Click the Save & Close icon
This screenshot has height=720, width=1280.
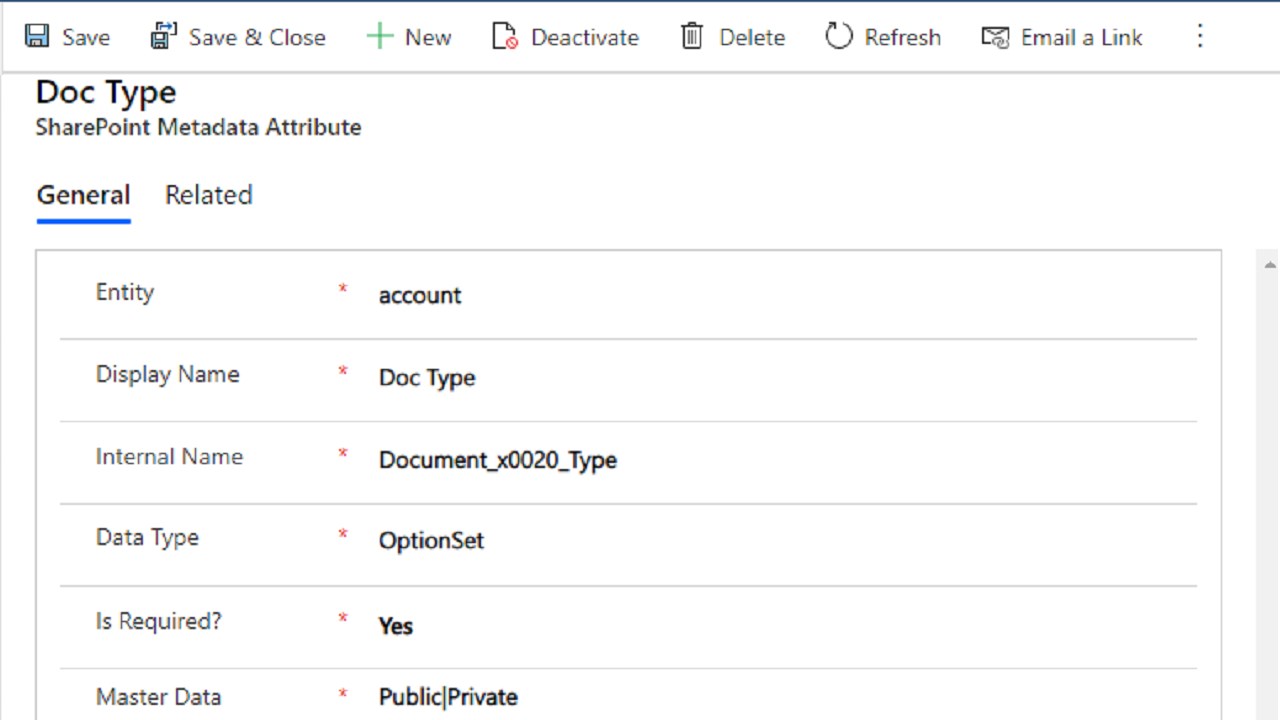click(x=163, y=37)
